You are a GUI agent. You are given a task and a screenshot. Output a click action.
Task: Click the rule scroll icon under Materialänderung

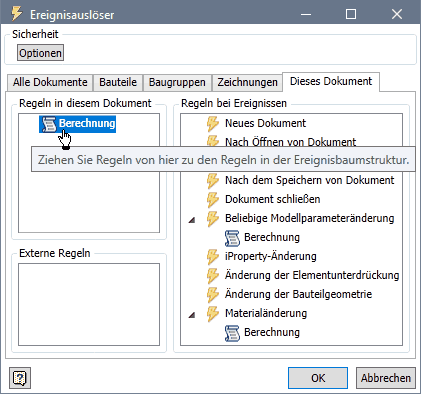click(x=232, y=333)
